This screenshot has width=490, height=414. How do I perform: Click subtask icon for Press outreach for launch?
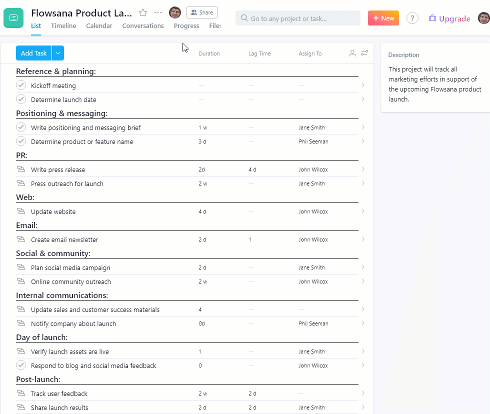click(21, 183)
